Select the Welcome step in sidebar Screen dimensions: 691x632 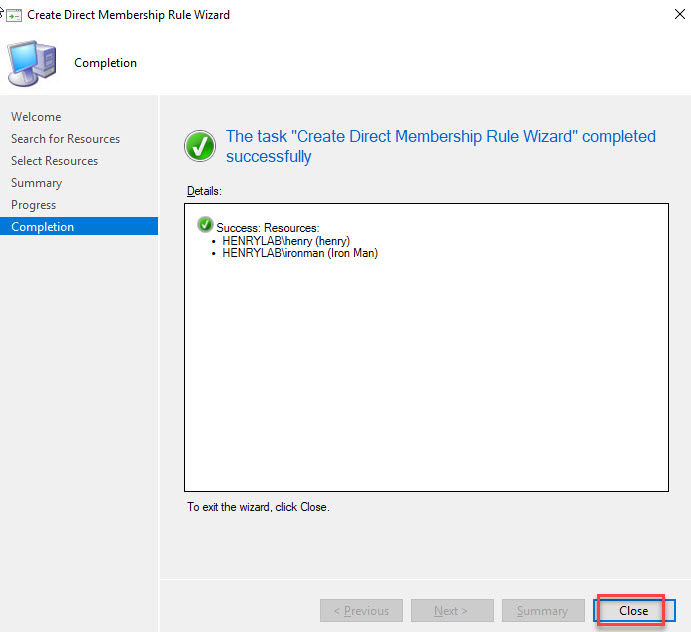(36, 117)
